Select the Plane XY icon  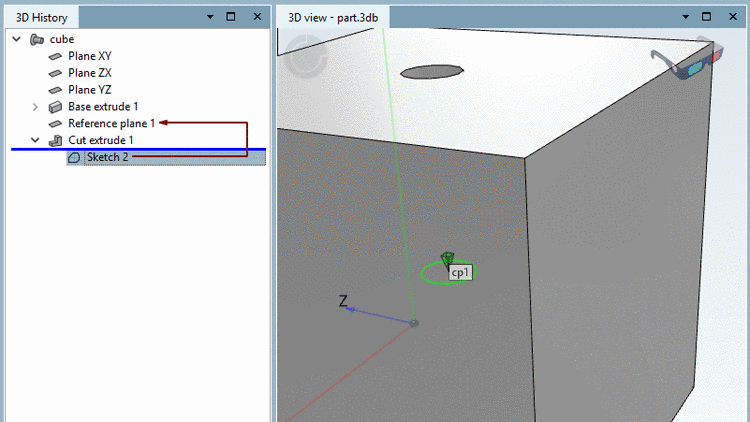pos(55,56)
